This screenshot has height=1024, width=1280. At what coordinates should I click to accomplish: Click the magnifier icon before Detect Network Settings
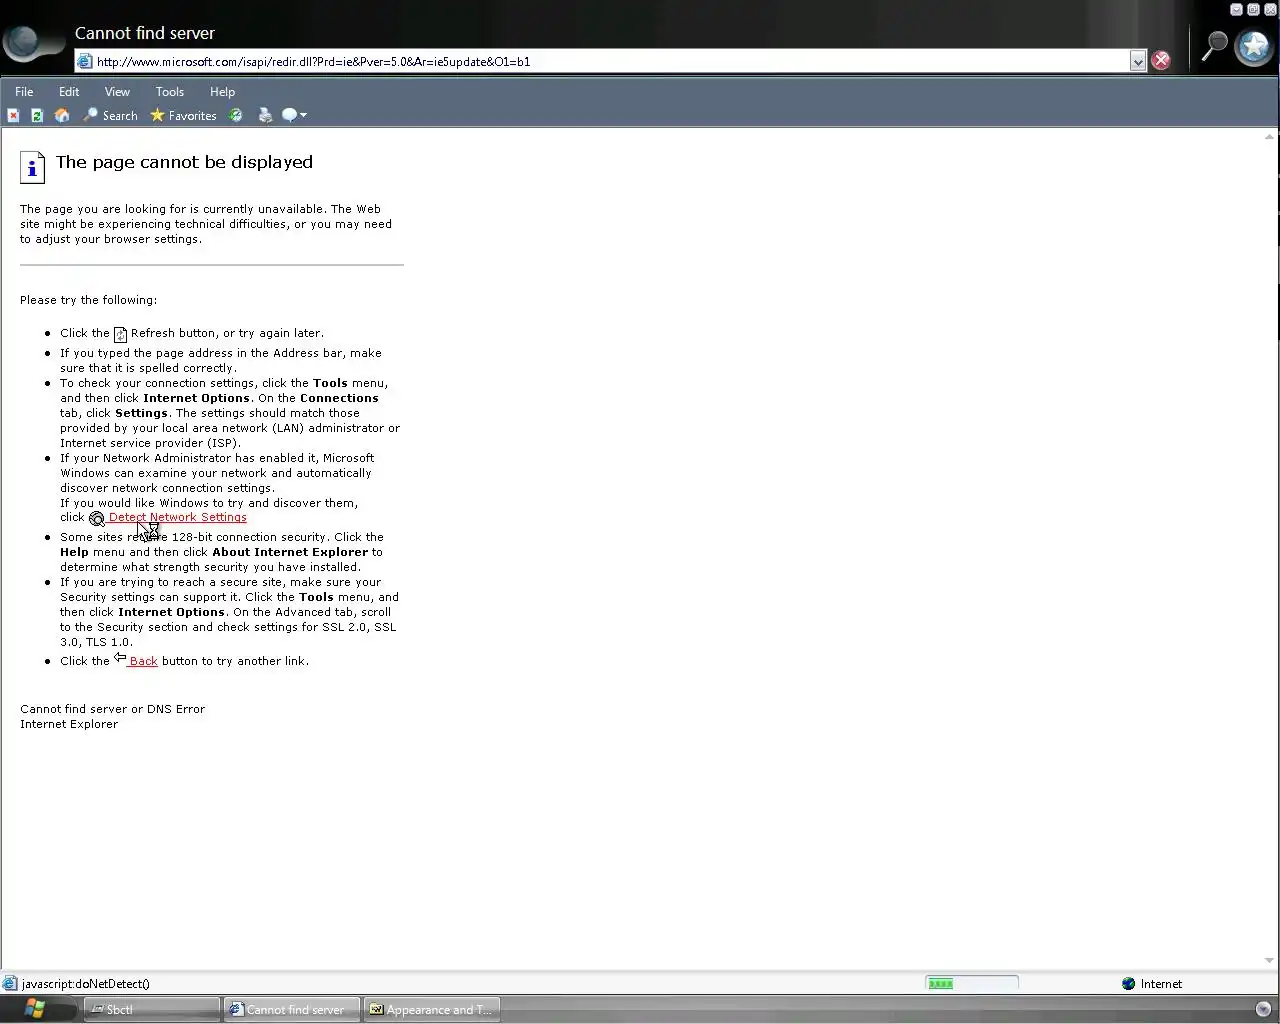click(x=97, y=518)
